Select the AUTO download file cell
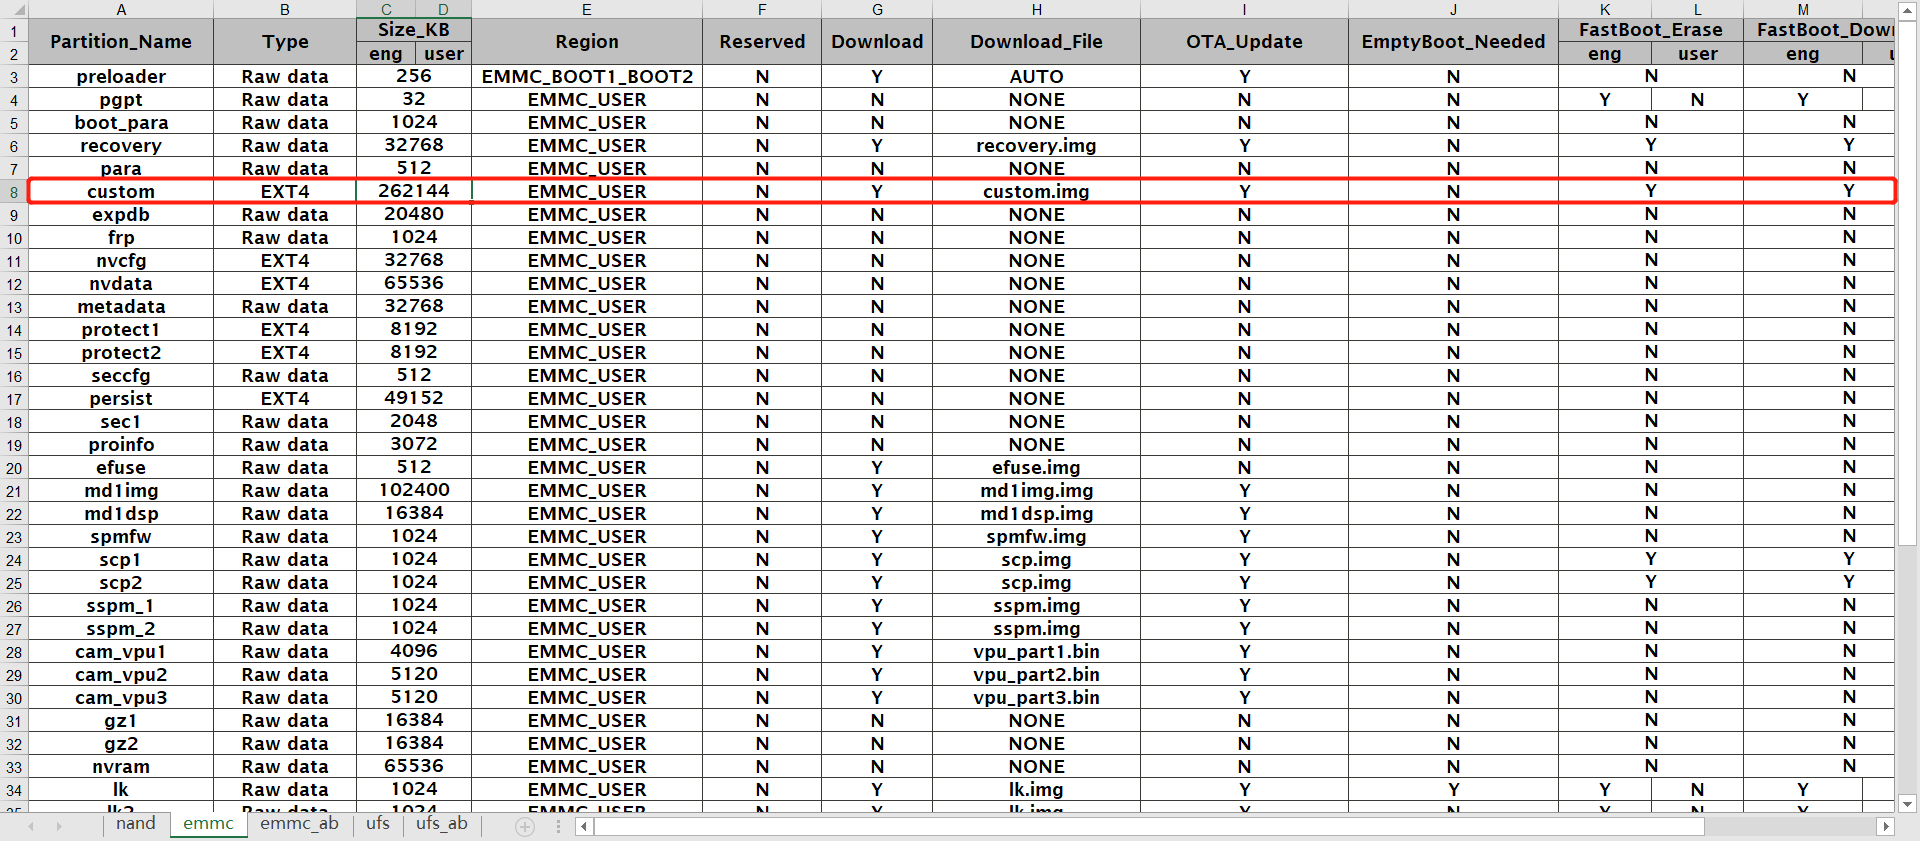The height and width of the screenshot is (841, 1920). (x=1037, y=77)
